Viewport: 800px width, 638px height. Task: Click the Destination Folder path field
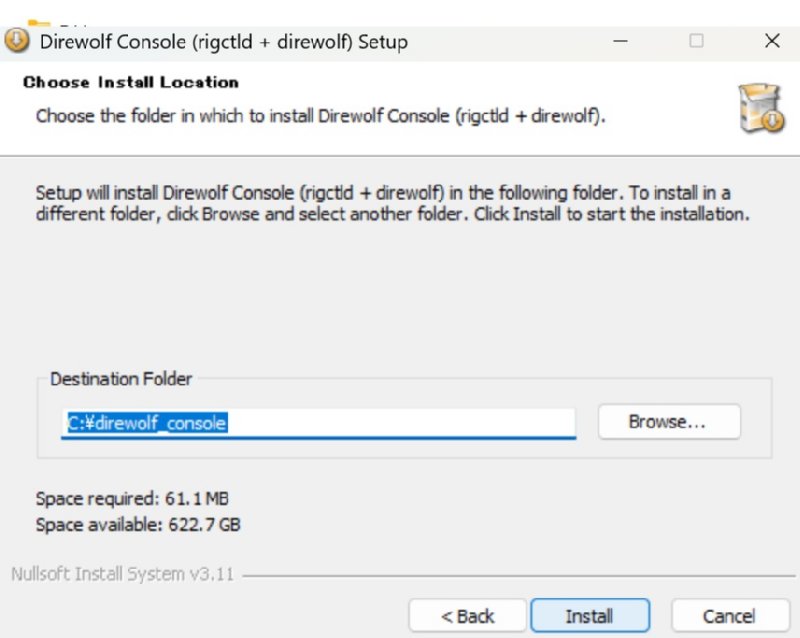pos(318,423)
